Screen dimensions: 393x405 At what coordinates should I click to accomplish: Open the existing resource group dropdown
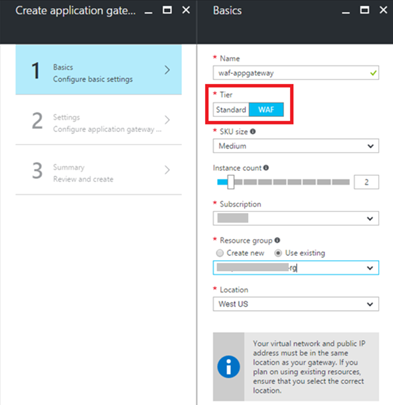296,268
